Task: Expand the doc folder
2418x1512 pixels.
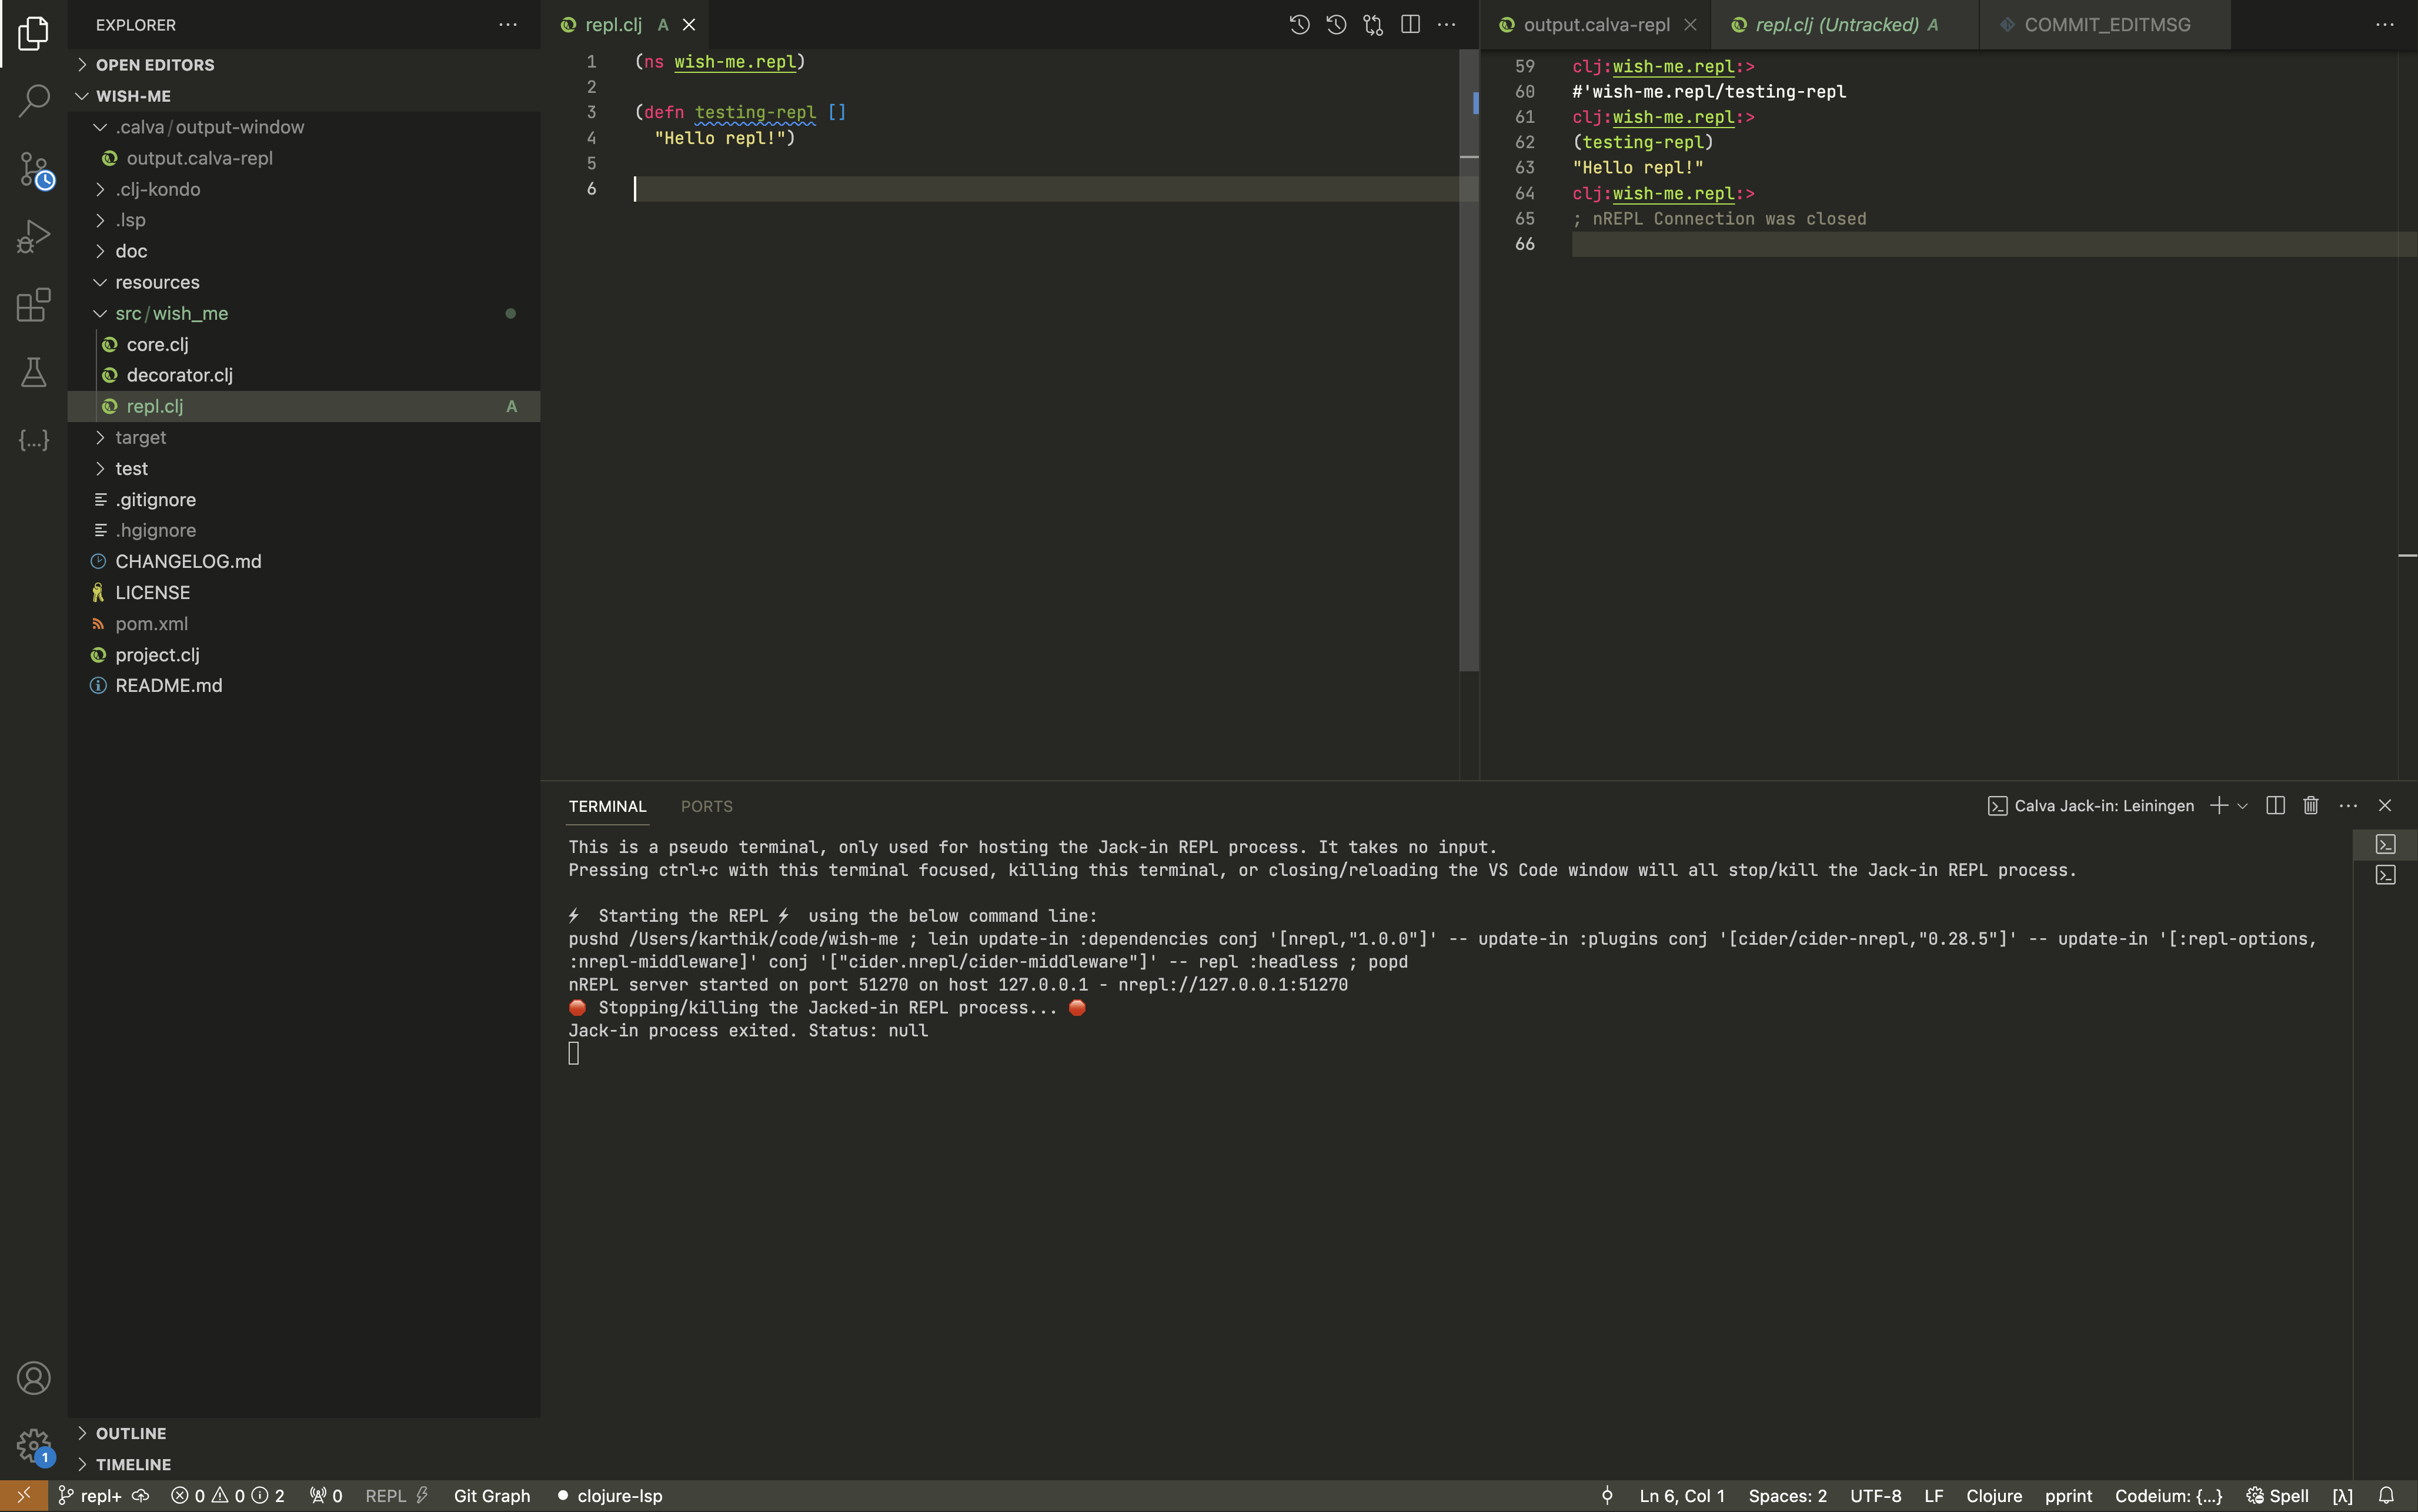Action: pyautogui.click(x=304, y=251)
